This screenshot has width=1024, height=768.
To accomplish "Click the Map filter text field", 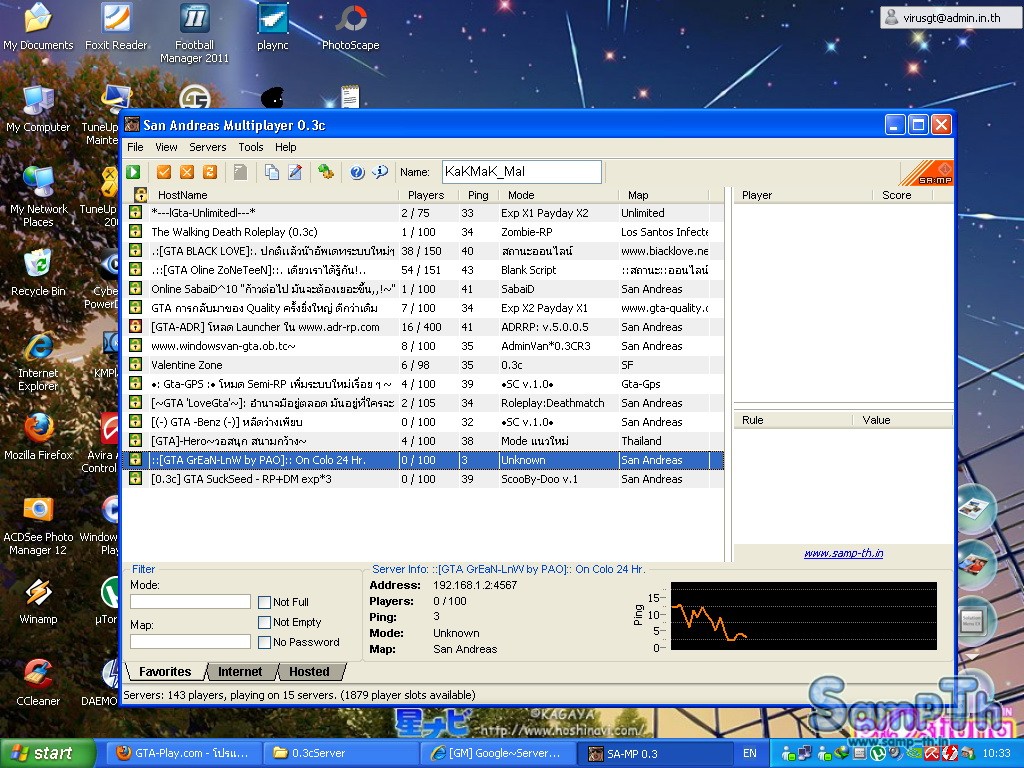I will 190,641.
